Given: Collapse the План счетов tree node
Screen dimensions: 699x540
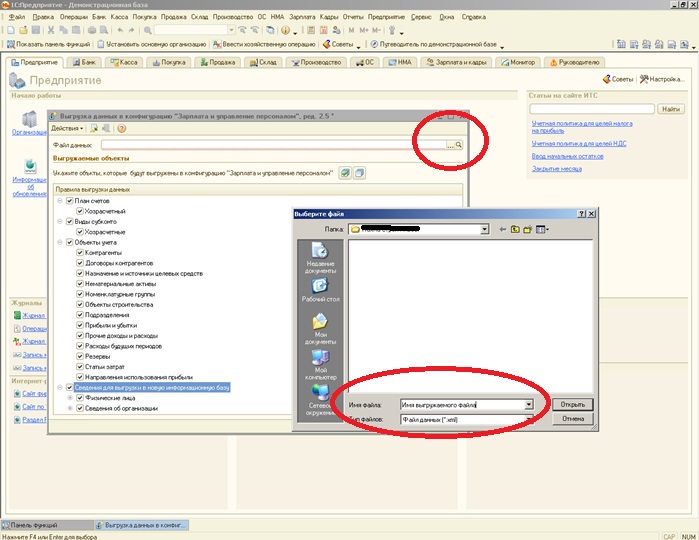Looking at the screenshot, I should coord(60,201).
